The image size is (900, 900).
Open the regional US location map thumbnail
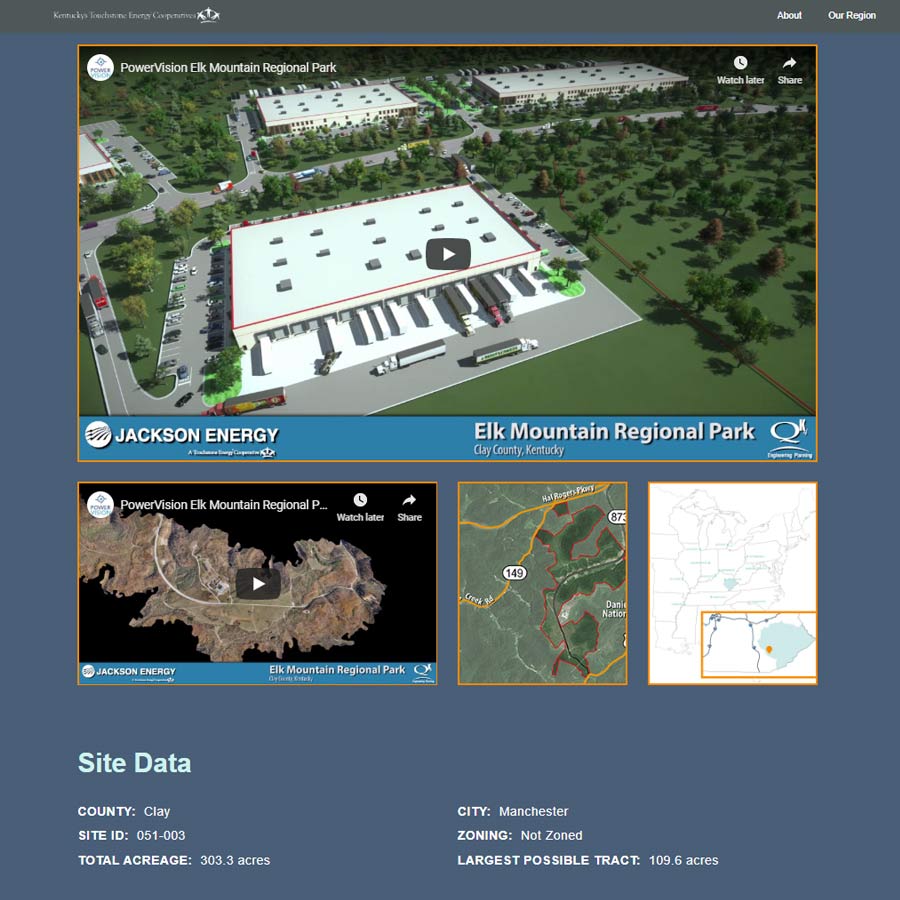[732, 583]
